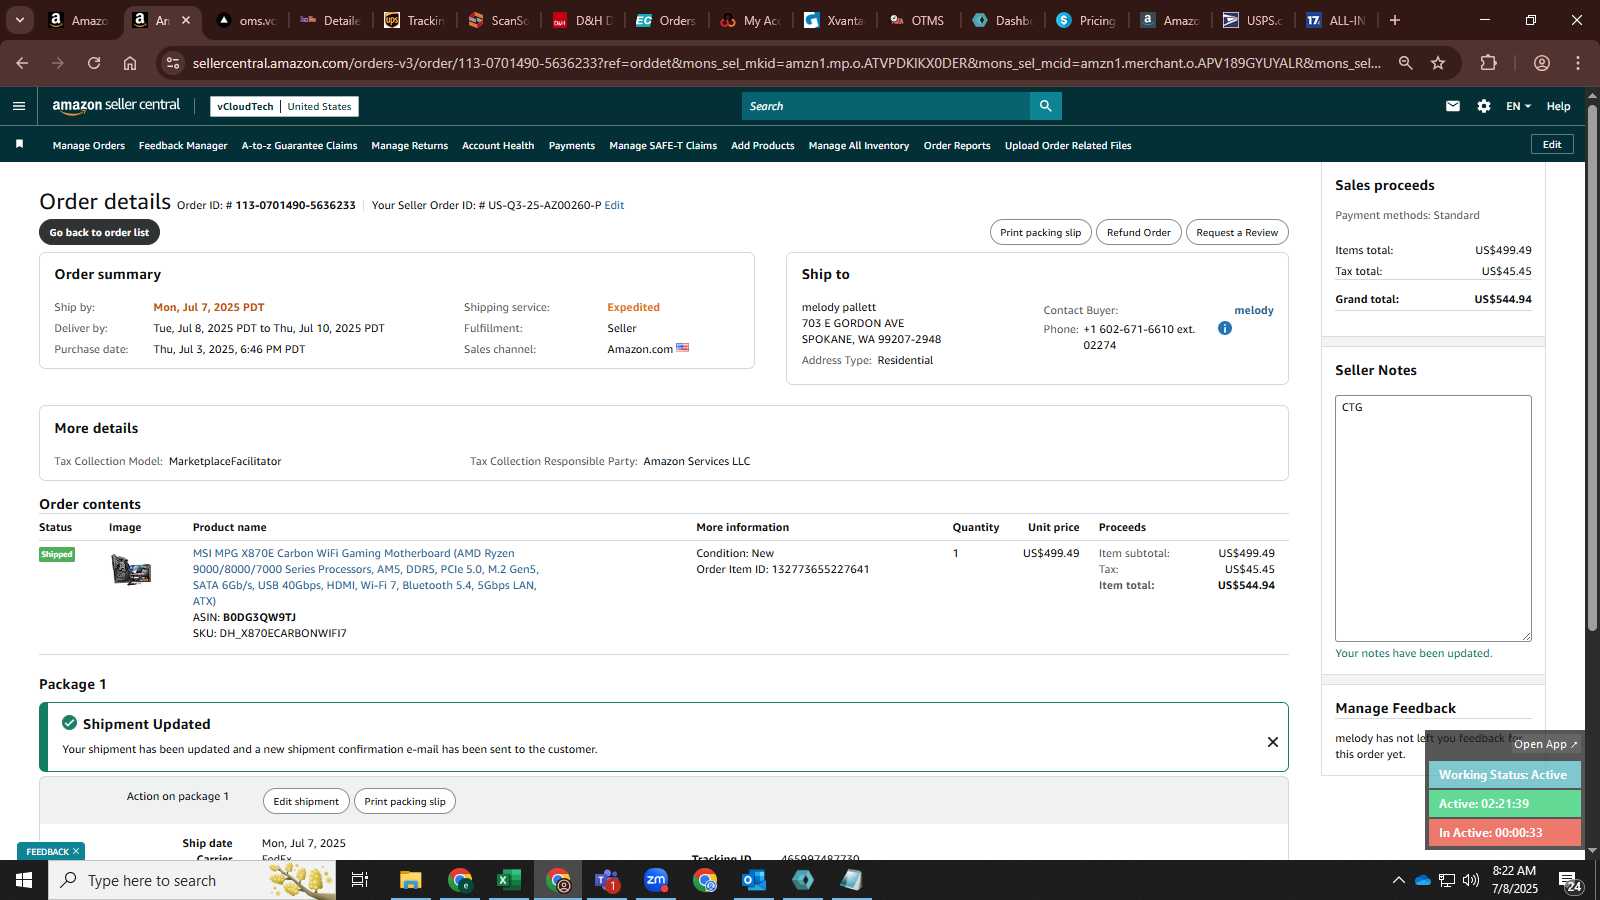Open the notification center icon
Viewport: 1600px width, 900px height.
click(x=1569, y=880)
